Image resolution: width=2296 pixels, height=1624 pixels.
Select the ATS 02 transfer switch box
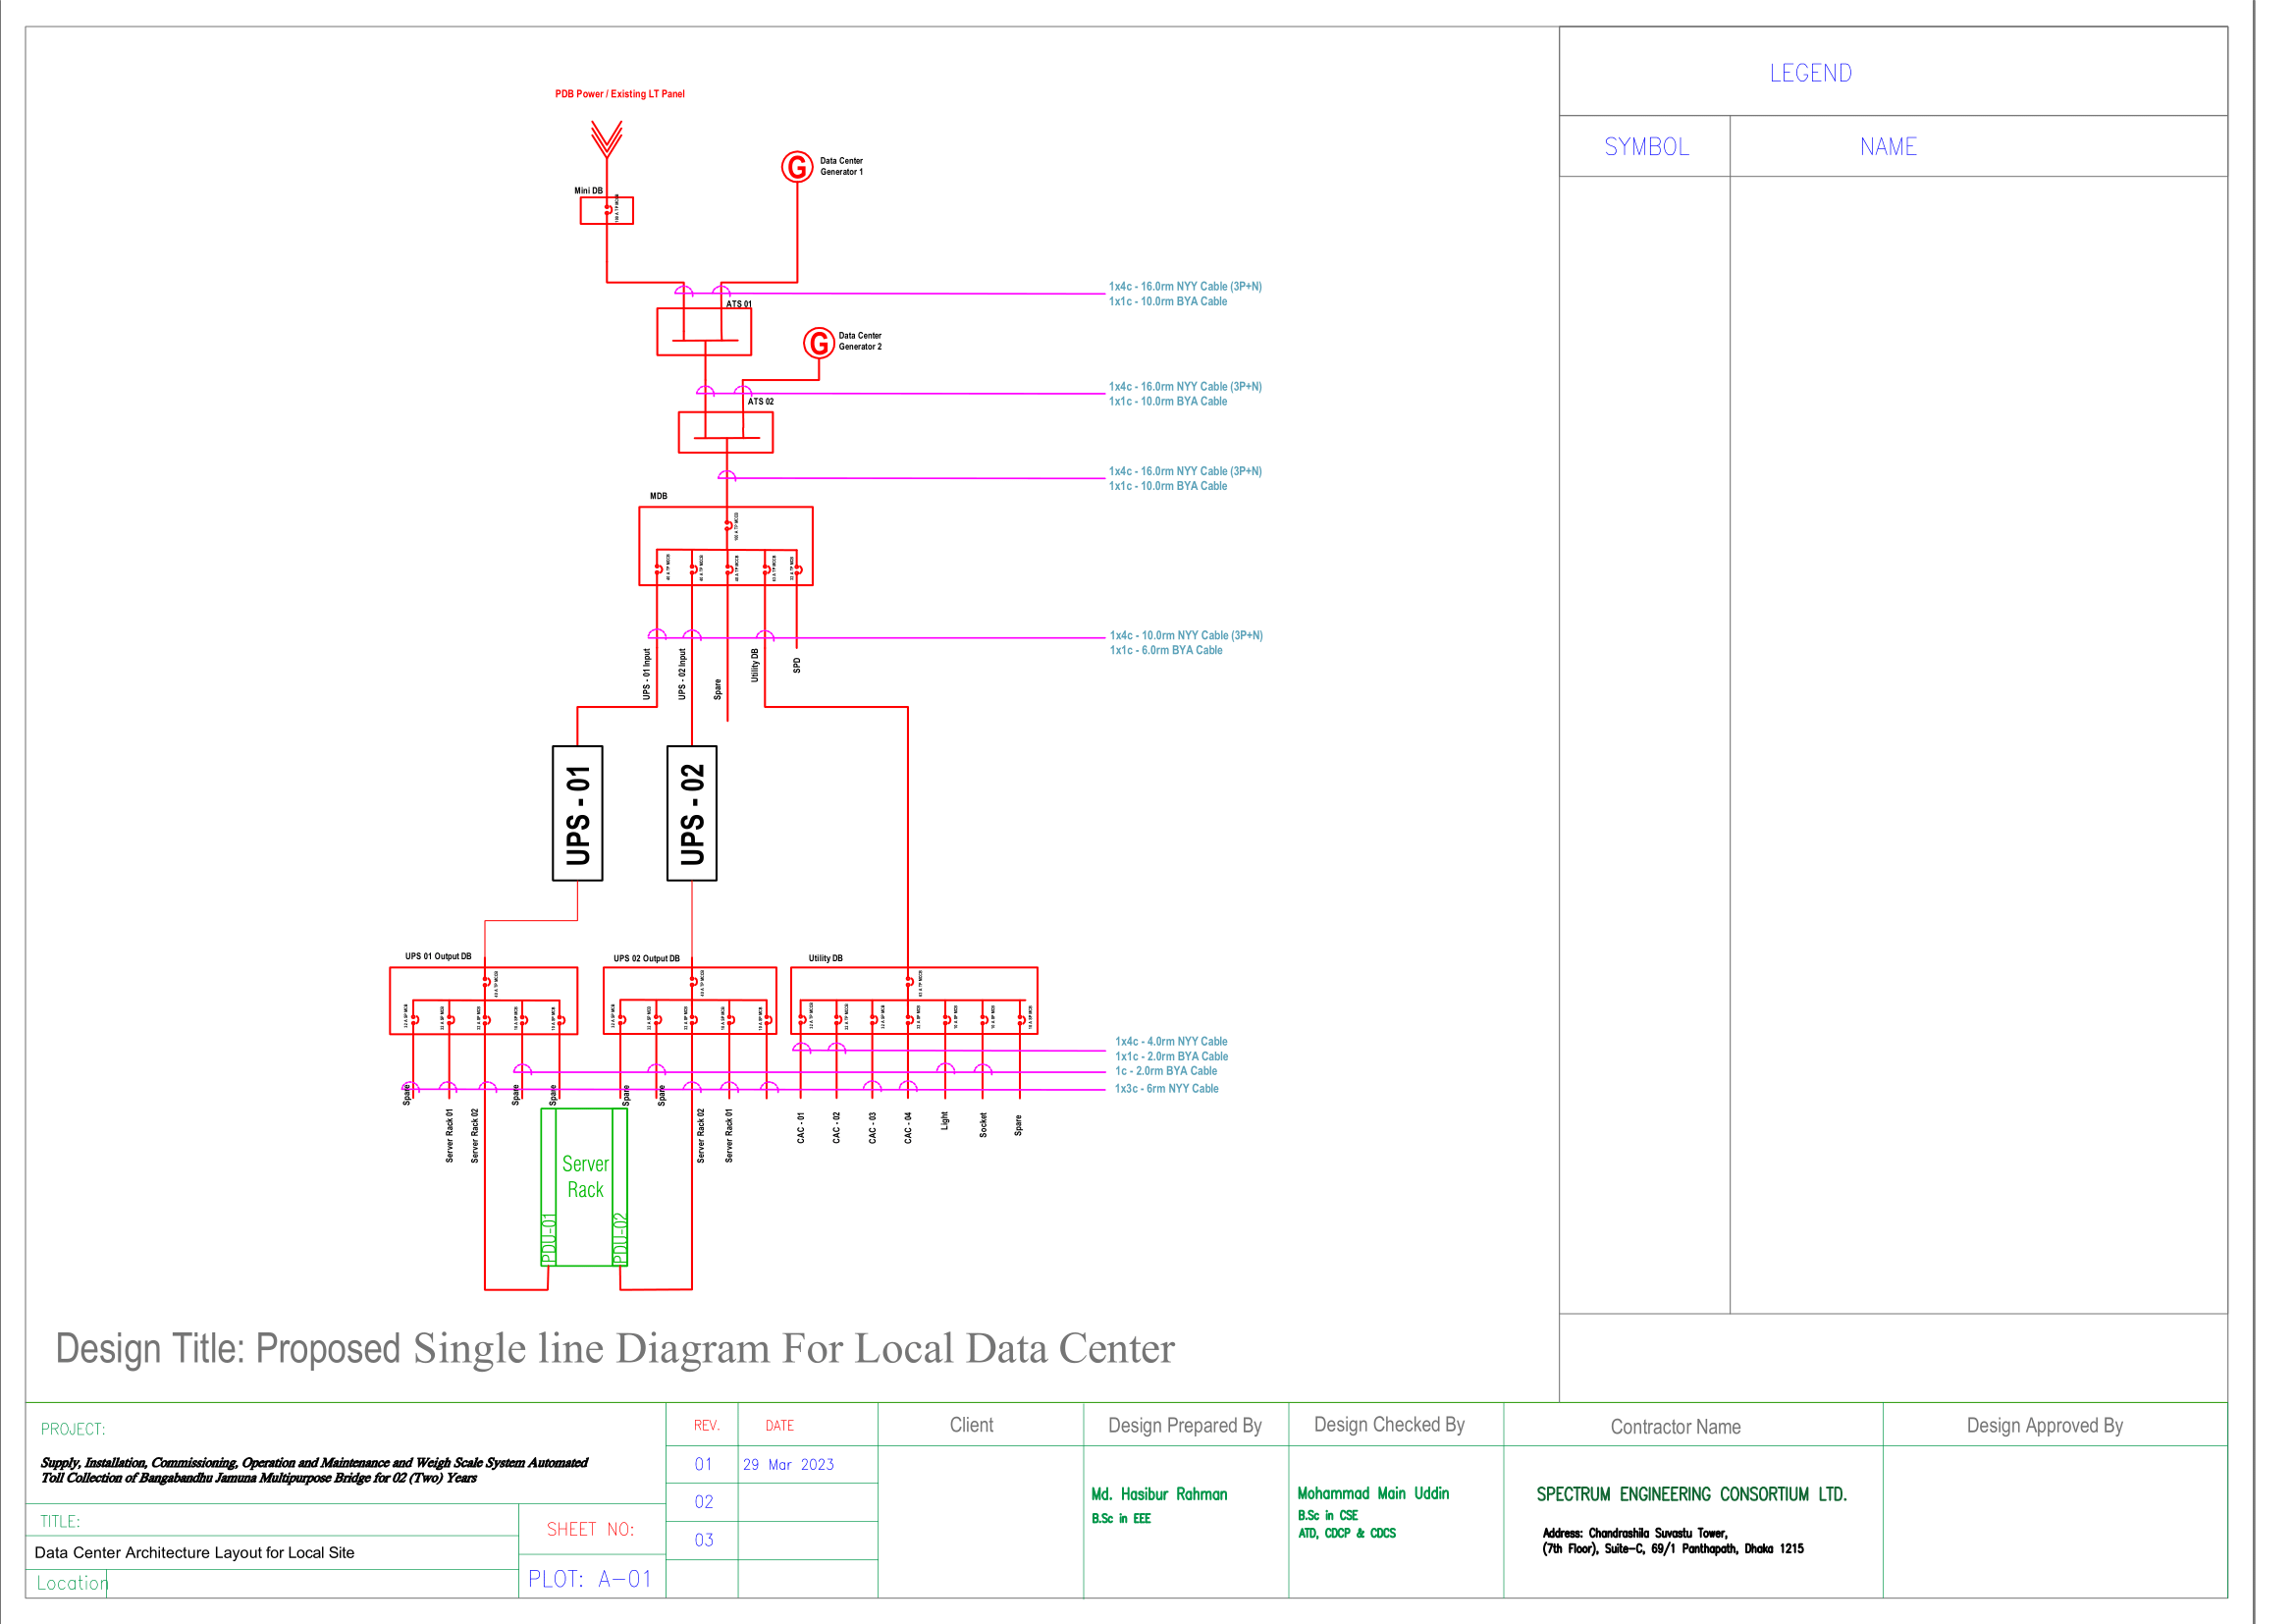[726, 432]
